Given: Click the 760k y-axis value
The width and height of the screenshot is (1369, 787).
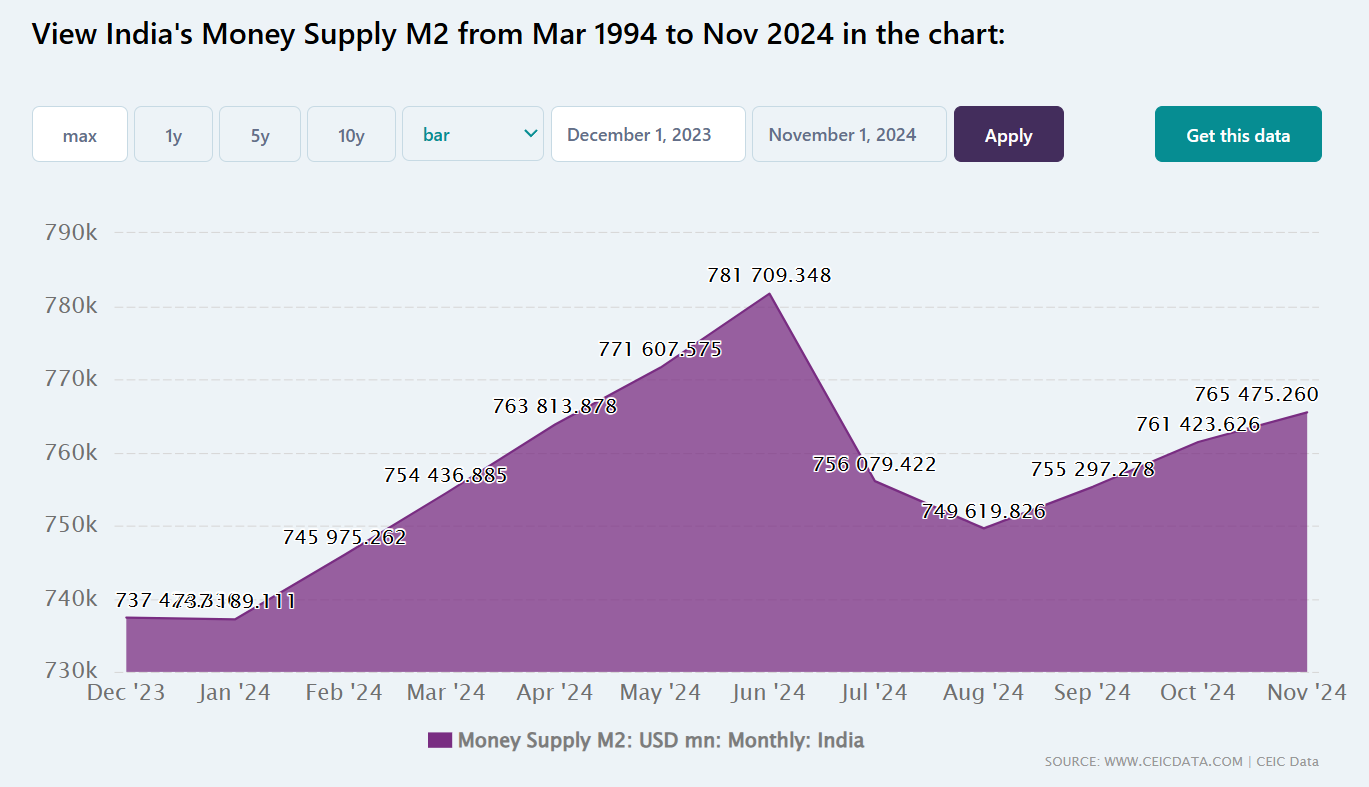Looking at the screenshot, I should click(x=71, y=452).
